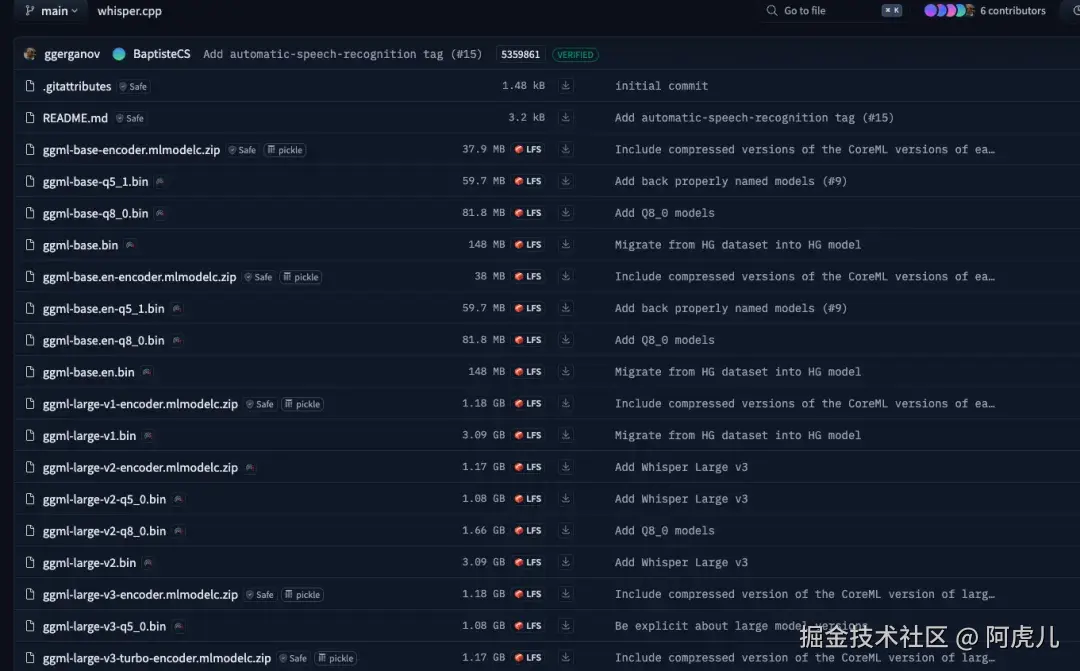The image size is (1080, 671).
Task: Download ggml-base.en.bin
Action: click(565, 371)
